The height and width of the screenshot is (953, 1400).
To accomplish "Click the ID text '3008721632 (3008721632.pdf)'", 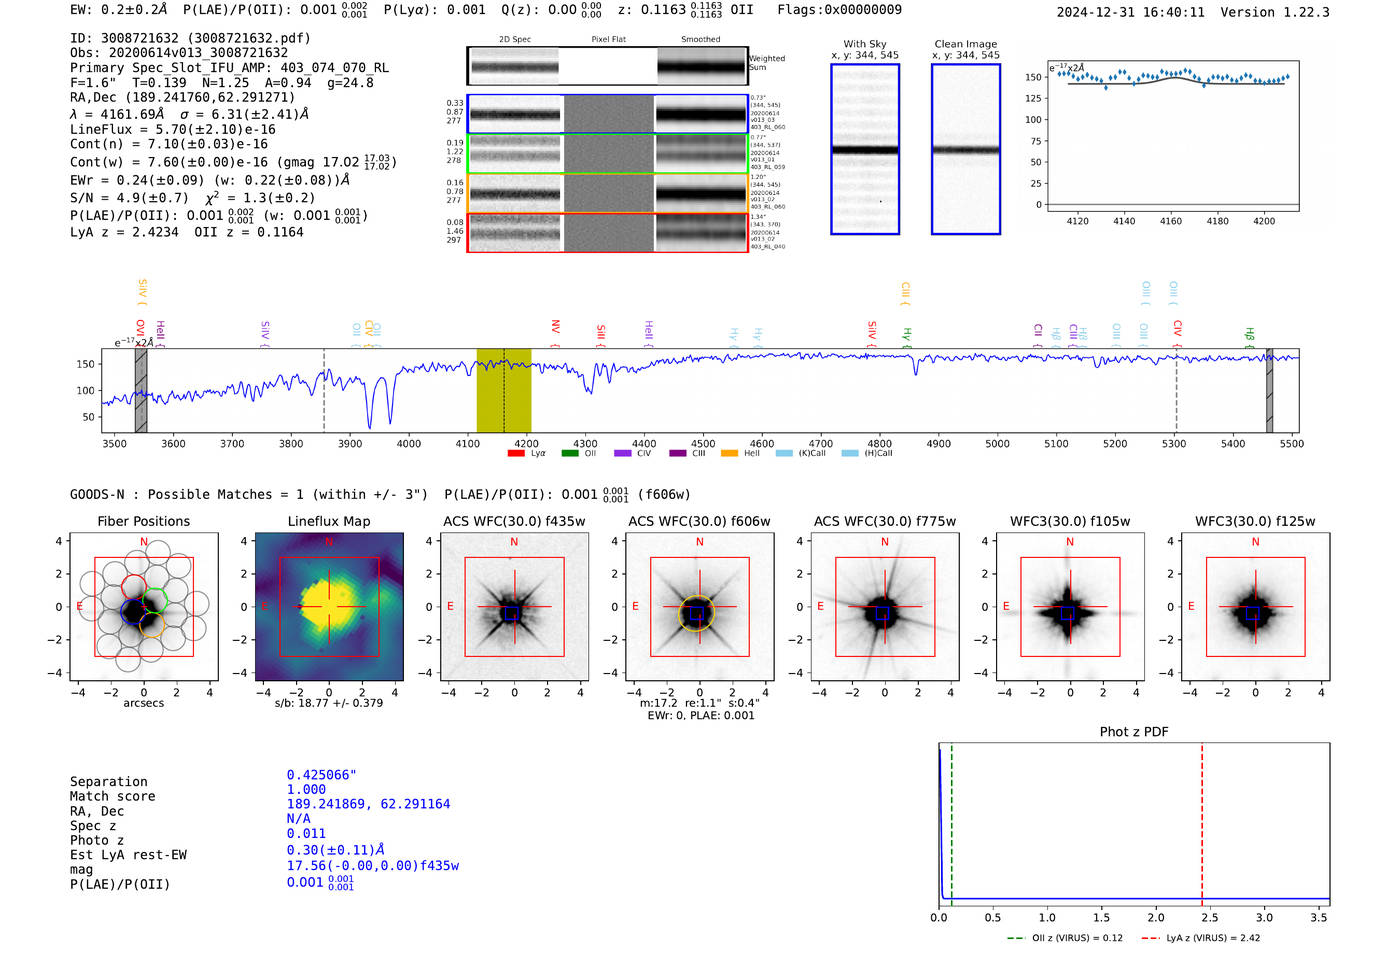I will 206,38.
